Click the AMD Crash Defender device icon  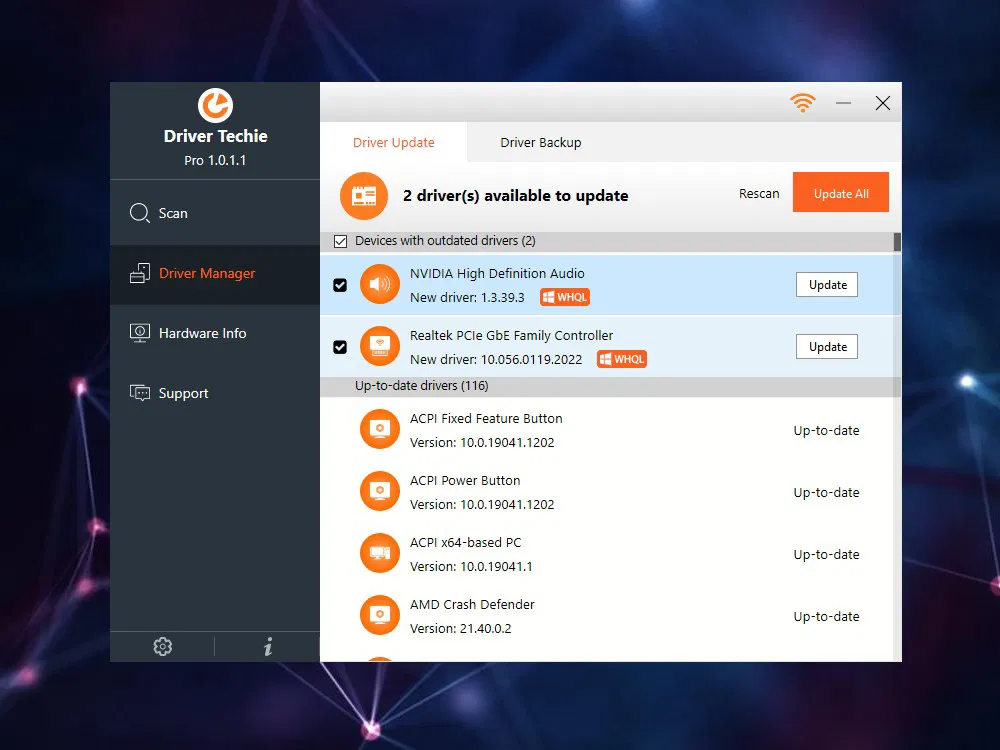click(x=379, y=615)
